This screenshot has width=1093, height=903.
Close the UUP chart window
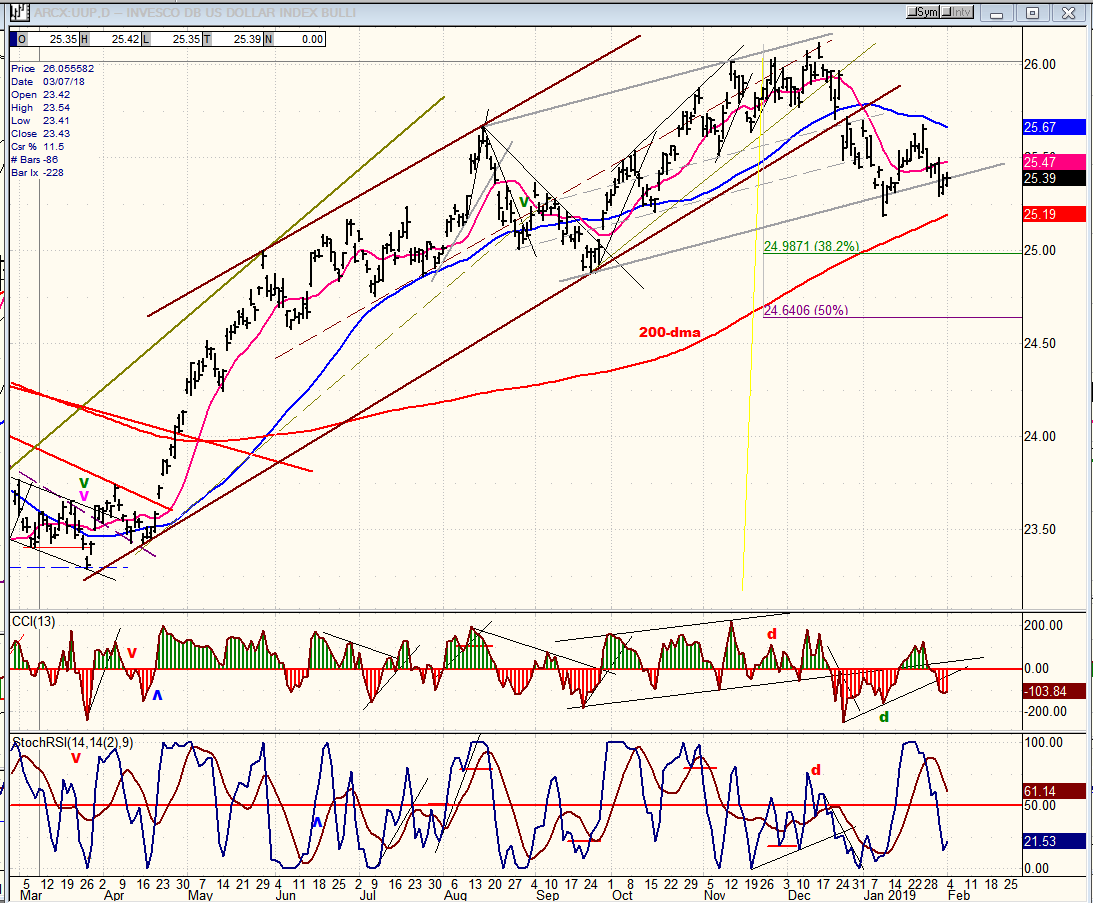click(x=1068, y=13)
